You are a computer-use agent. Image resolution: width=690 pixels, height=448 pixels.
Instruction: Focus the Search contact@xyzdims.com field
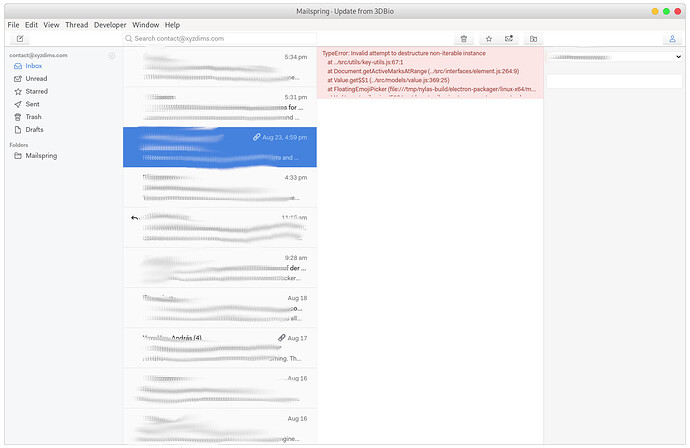point(220,39)
